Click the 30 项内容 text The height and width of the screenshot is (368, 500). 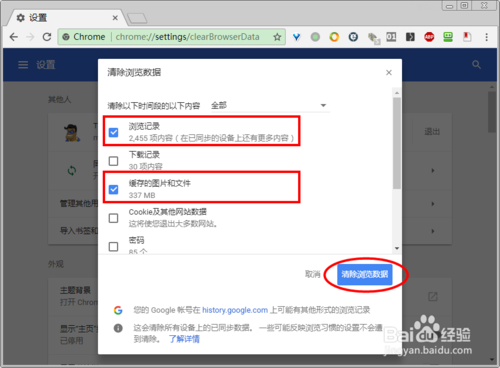click(x=146, y=166)
